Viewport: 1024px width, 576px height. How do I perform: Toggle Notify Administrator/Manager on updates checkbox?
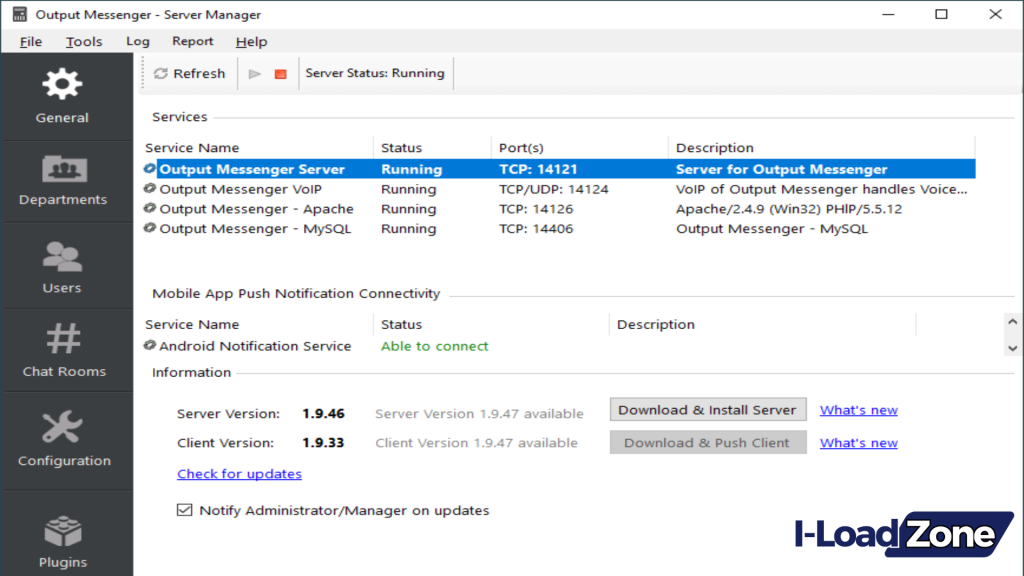point(184,510)
